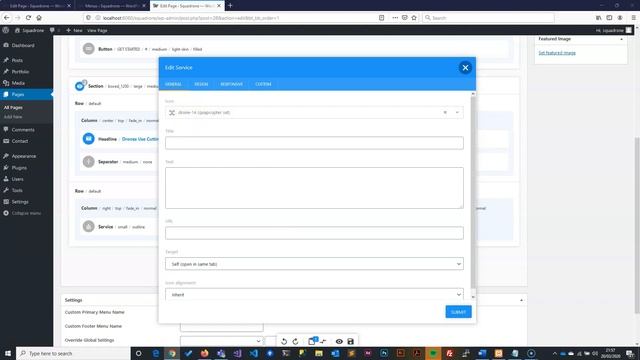Open Media in the admin sidebar
Image resolution: width=640 pixels, height=360 pixels.
point(18,83)
